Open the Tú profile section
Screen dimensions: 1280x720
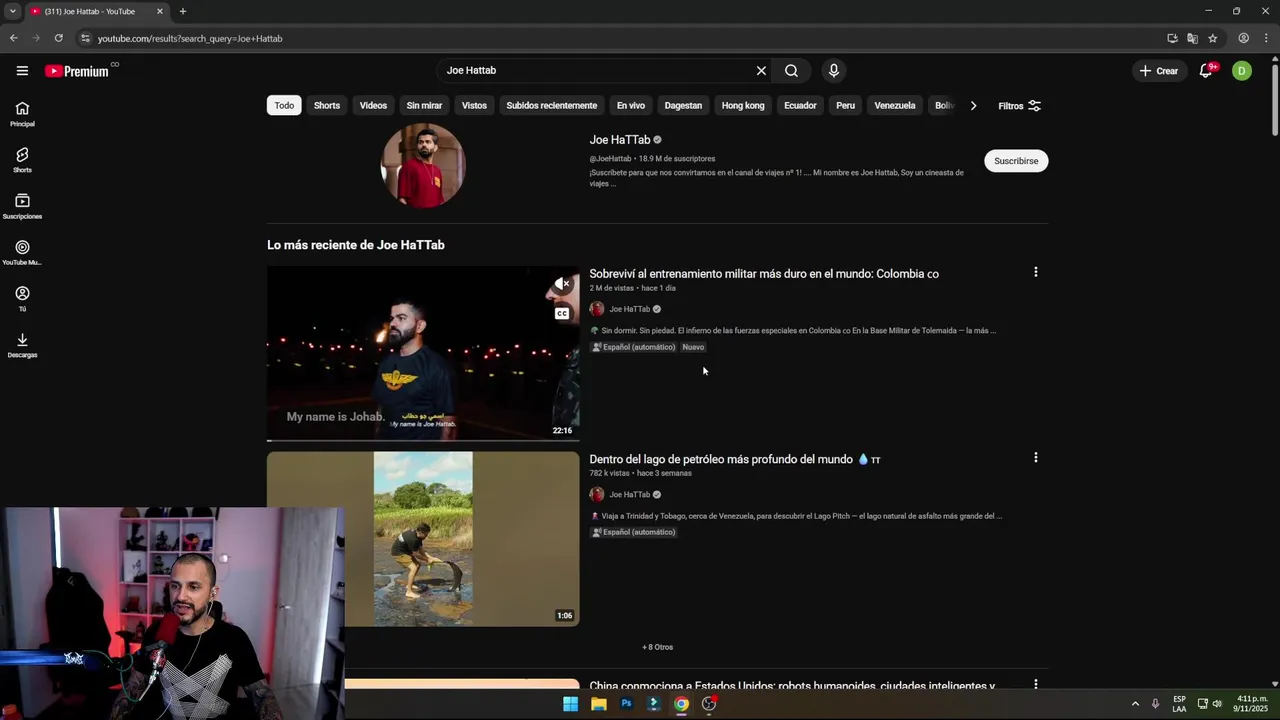pos(22,298)
